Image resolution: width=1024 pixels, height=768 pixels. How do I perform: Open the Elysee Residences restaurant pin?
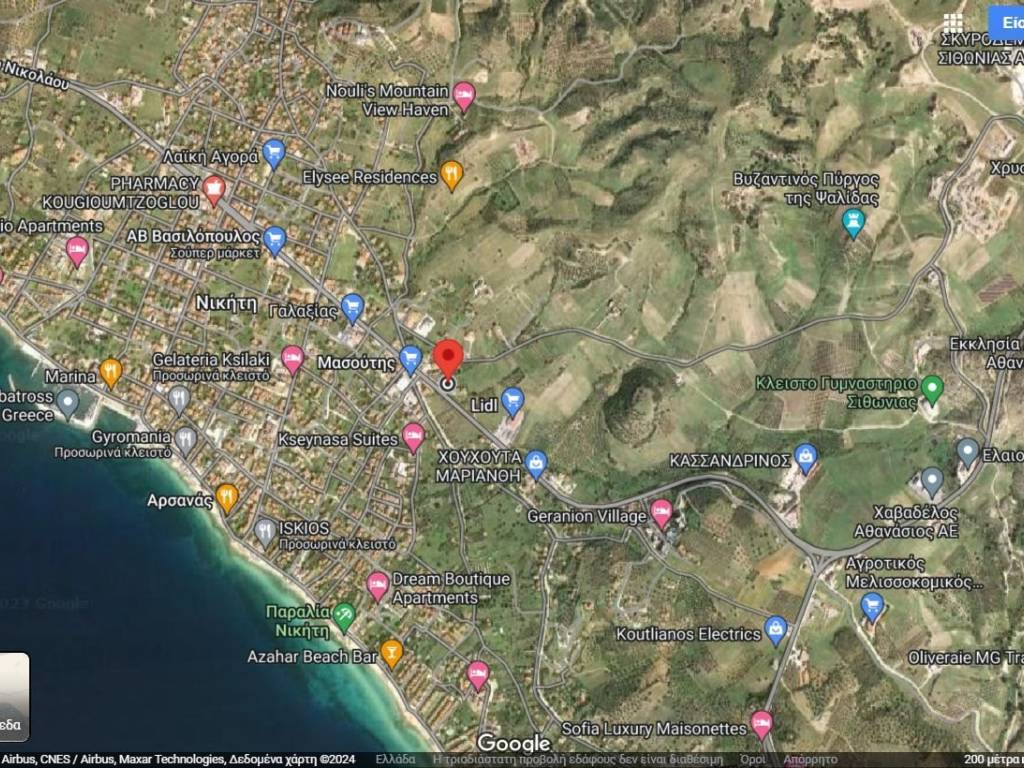tap(452, 176)
